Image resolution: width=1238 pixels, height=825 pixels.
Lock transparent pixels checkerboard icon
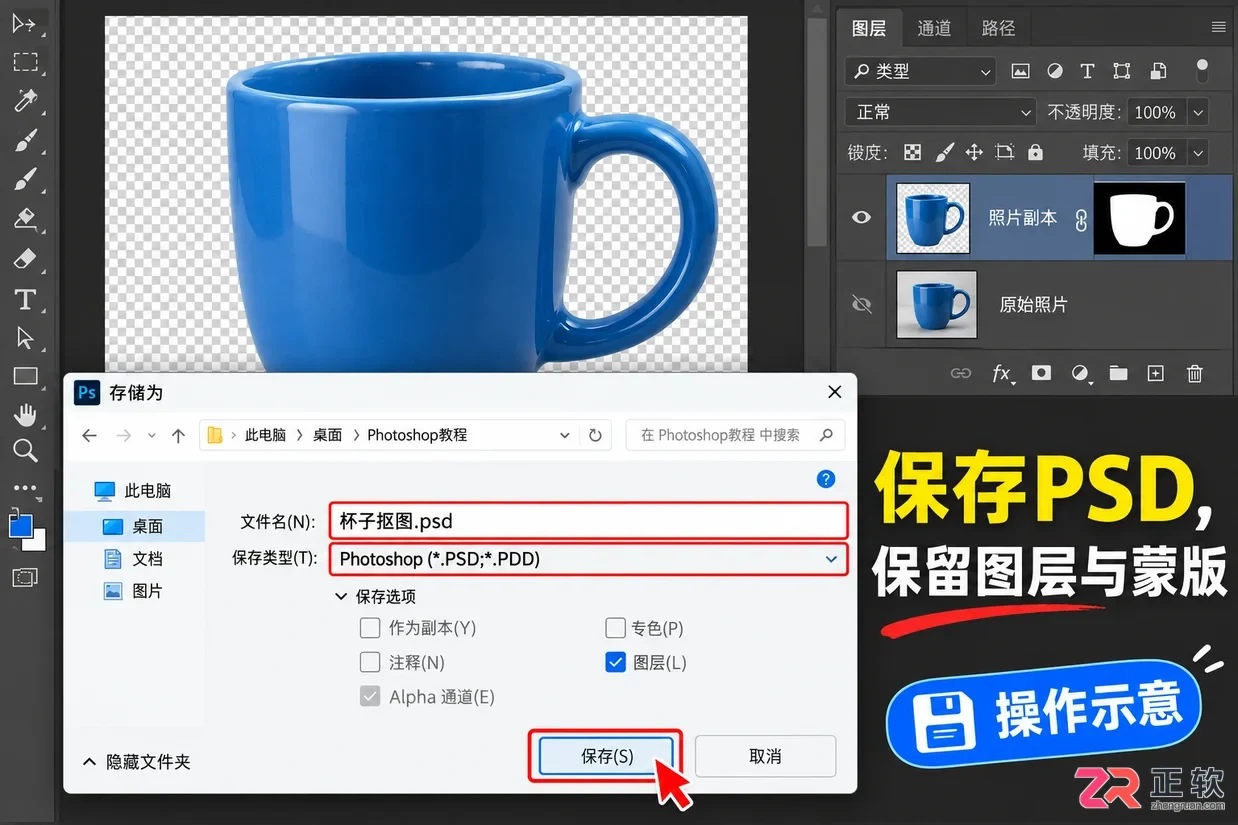(x=912, y=152)
